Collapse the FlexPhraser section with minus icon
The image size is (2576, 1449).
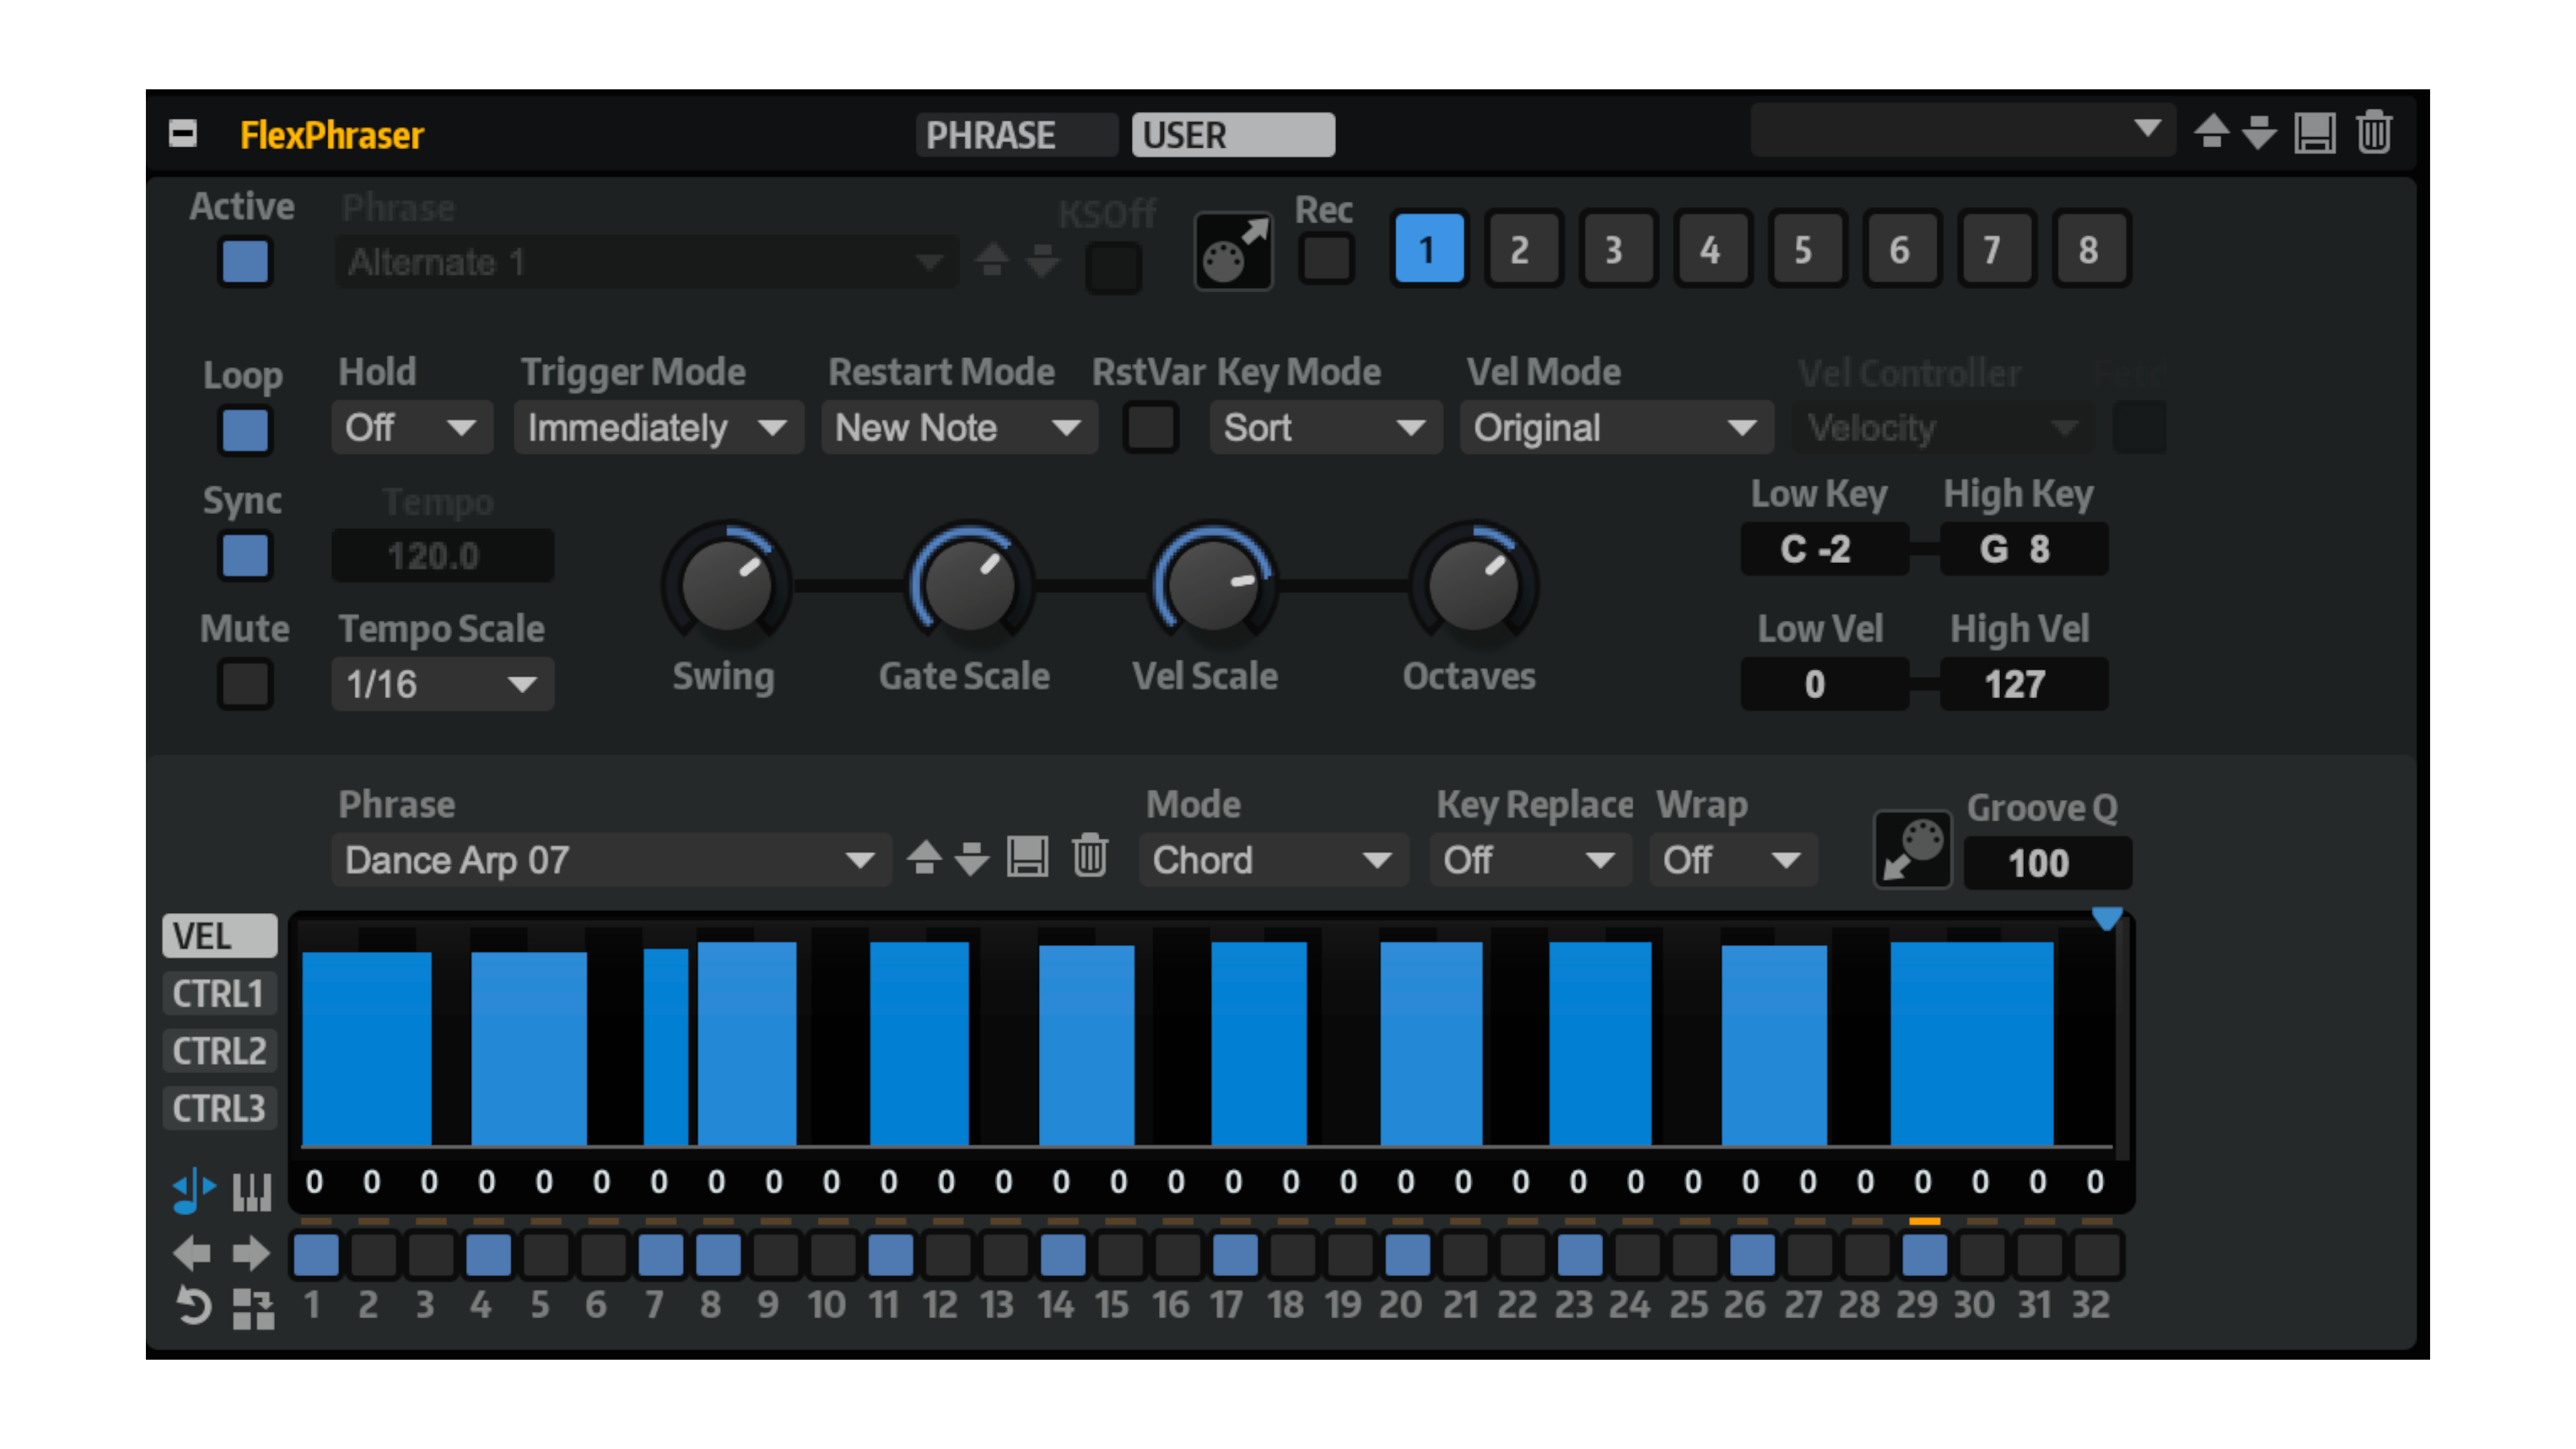point(183,133)
